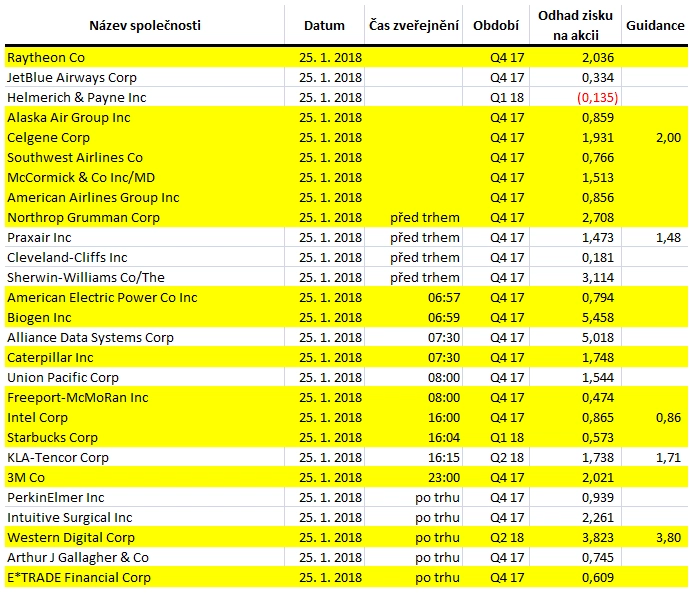The width and height of the screenshot is (694, 593).
Task: Click Raytheon's estimate value '2,036'
Action: (x=598, y=58)
